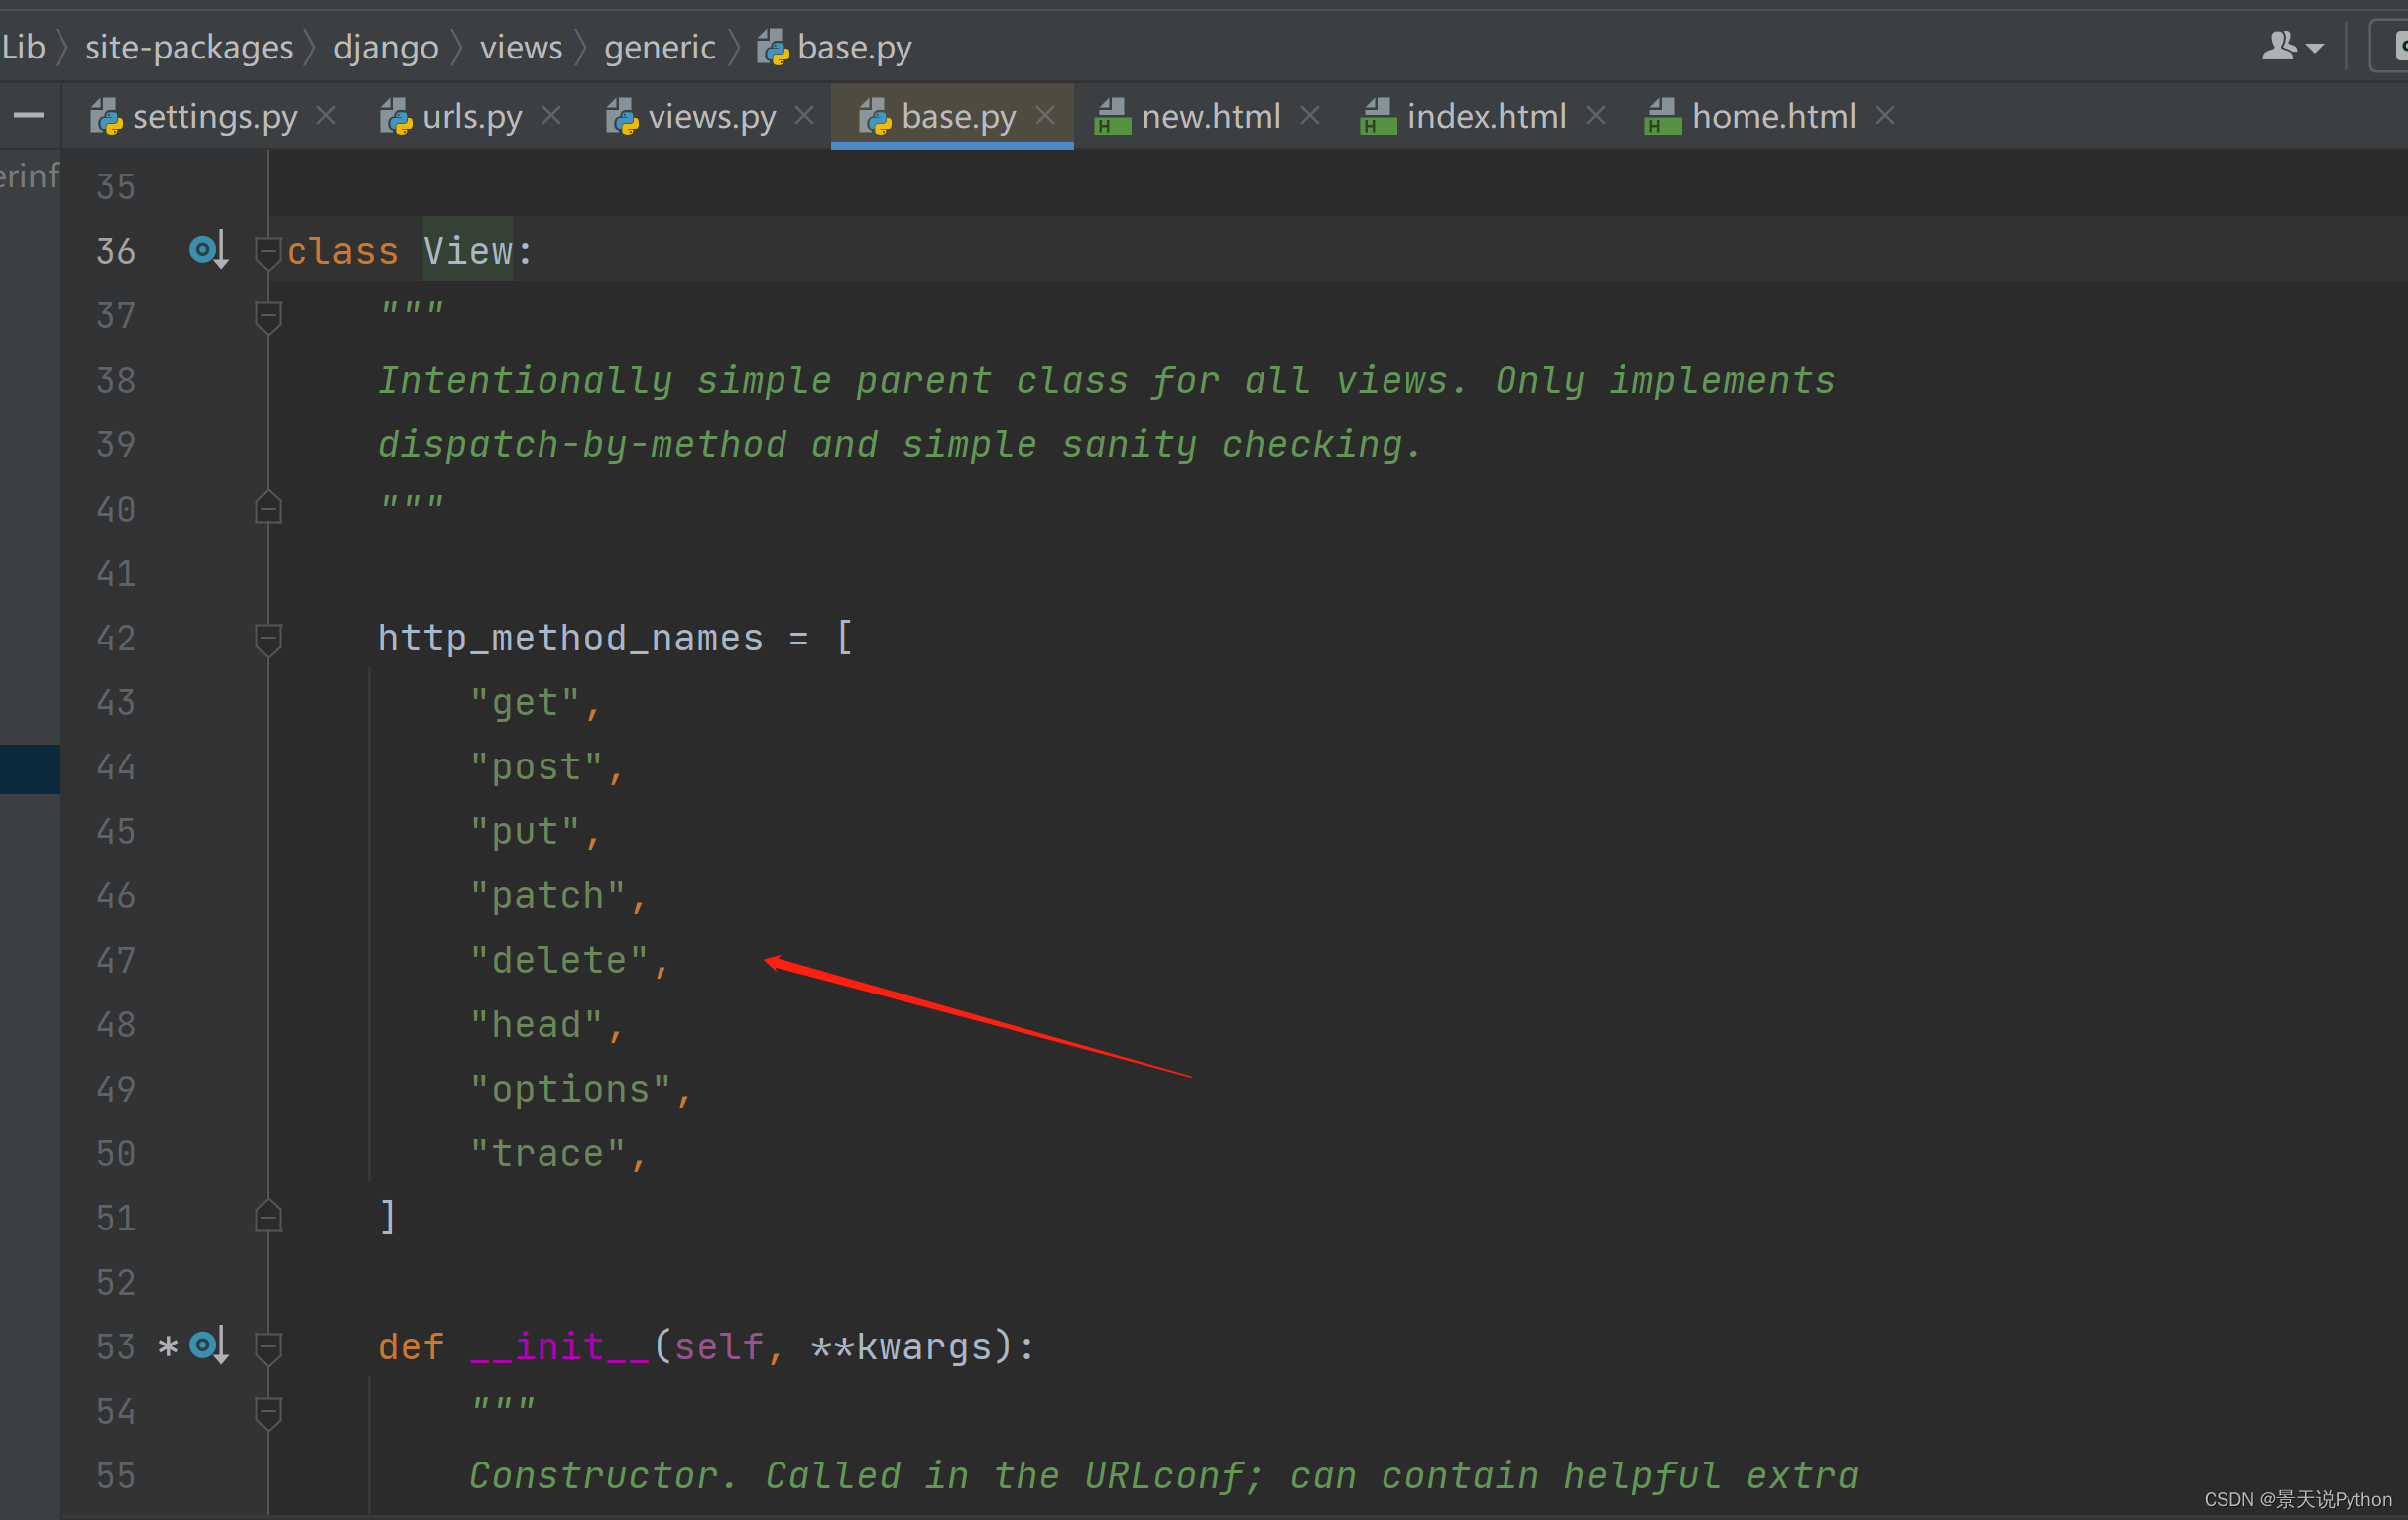The width and height of the screenshot is (2408, 1520).
Task: Click the generic breadcrumb
Action: 660,47
